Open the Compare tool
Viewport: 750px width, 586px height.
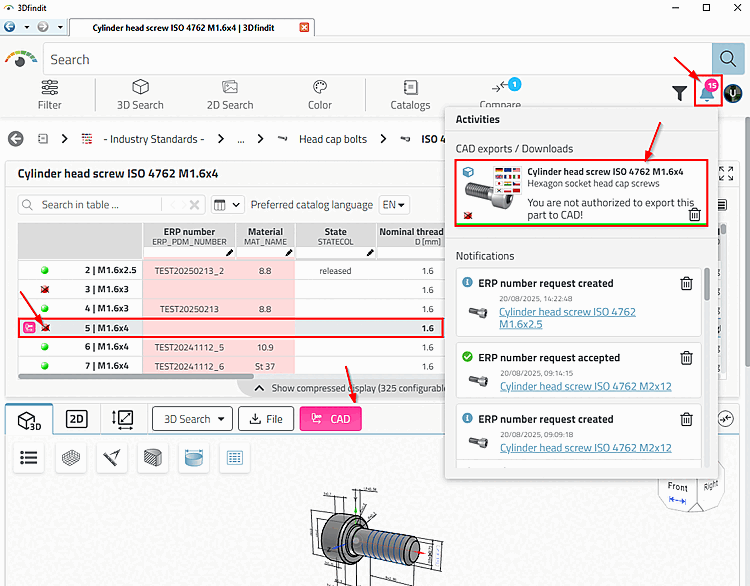coord(500,95)
